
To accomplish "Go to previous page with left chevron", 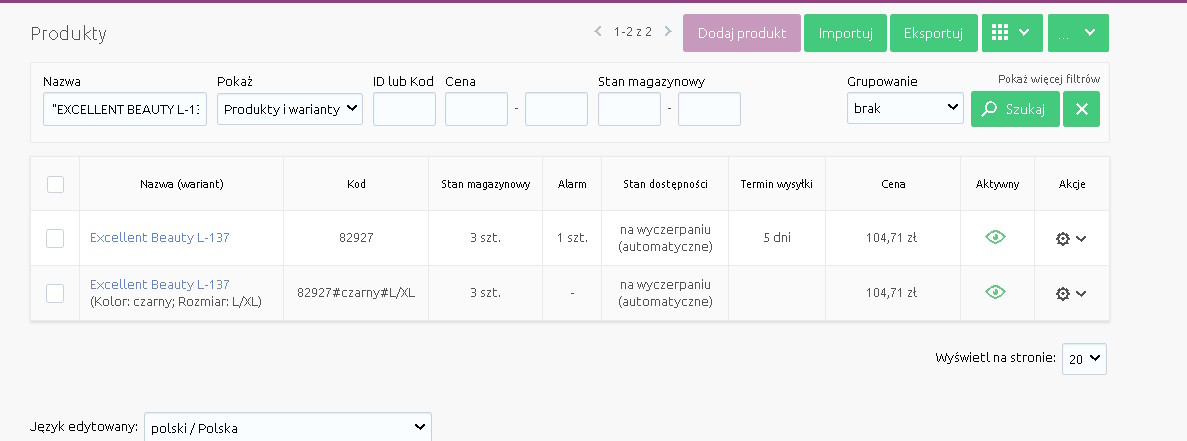I will tap(597, 32).
